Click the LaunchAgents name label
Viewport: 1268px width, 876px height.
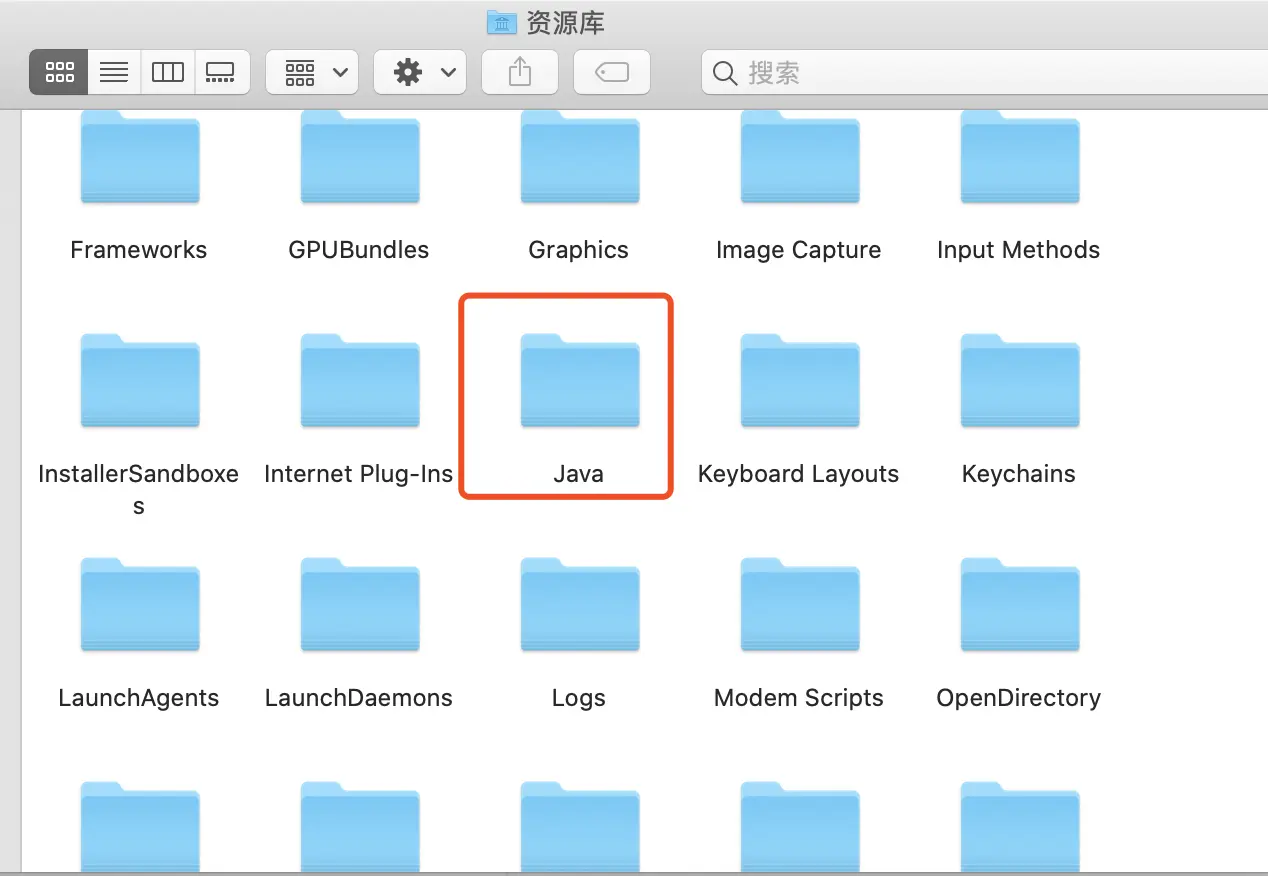(139, 698)
